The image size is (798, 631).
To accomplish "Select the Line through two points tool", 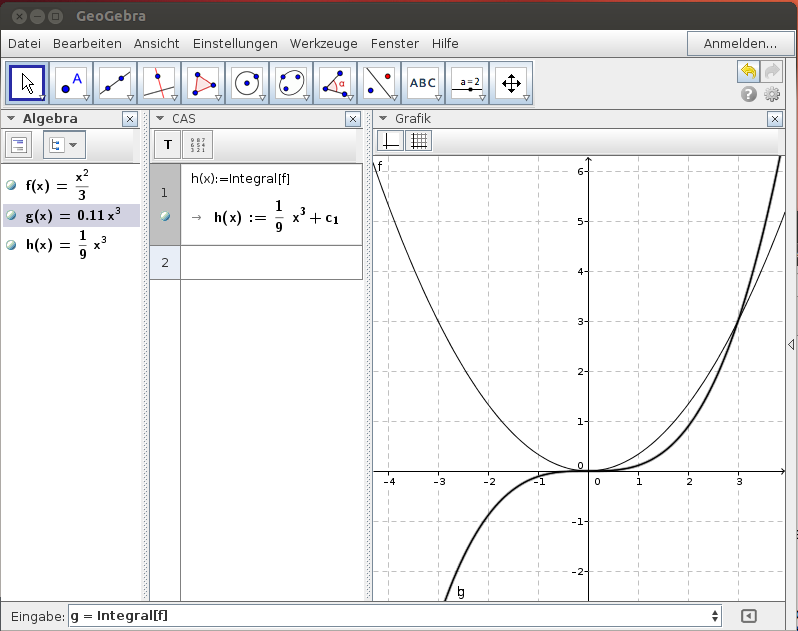I will click(115, 83).
